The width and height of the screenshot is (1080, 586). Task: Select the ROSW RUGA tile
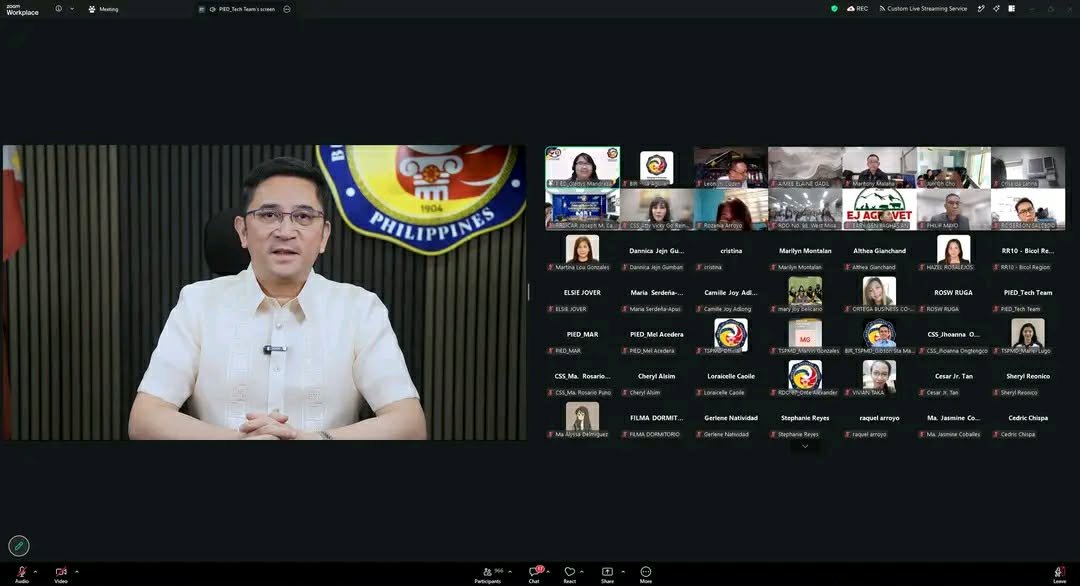[953, 295]
